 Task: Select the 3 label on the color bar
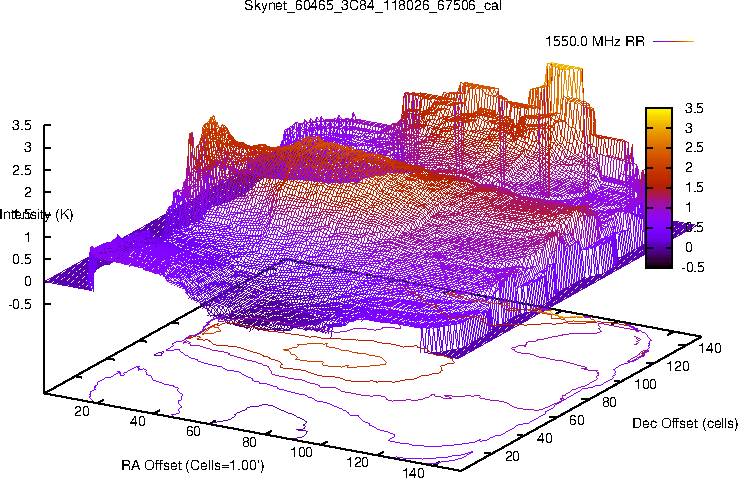click(689, 128)
